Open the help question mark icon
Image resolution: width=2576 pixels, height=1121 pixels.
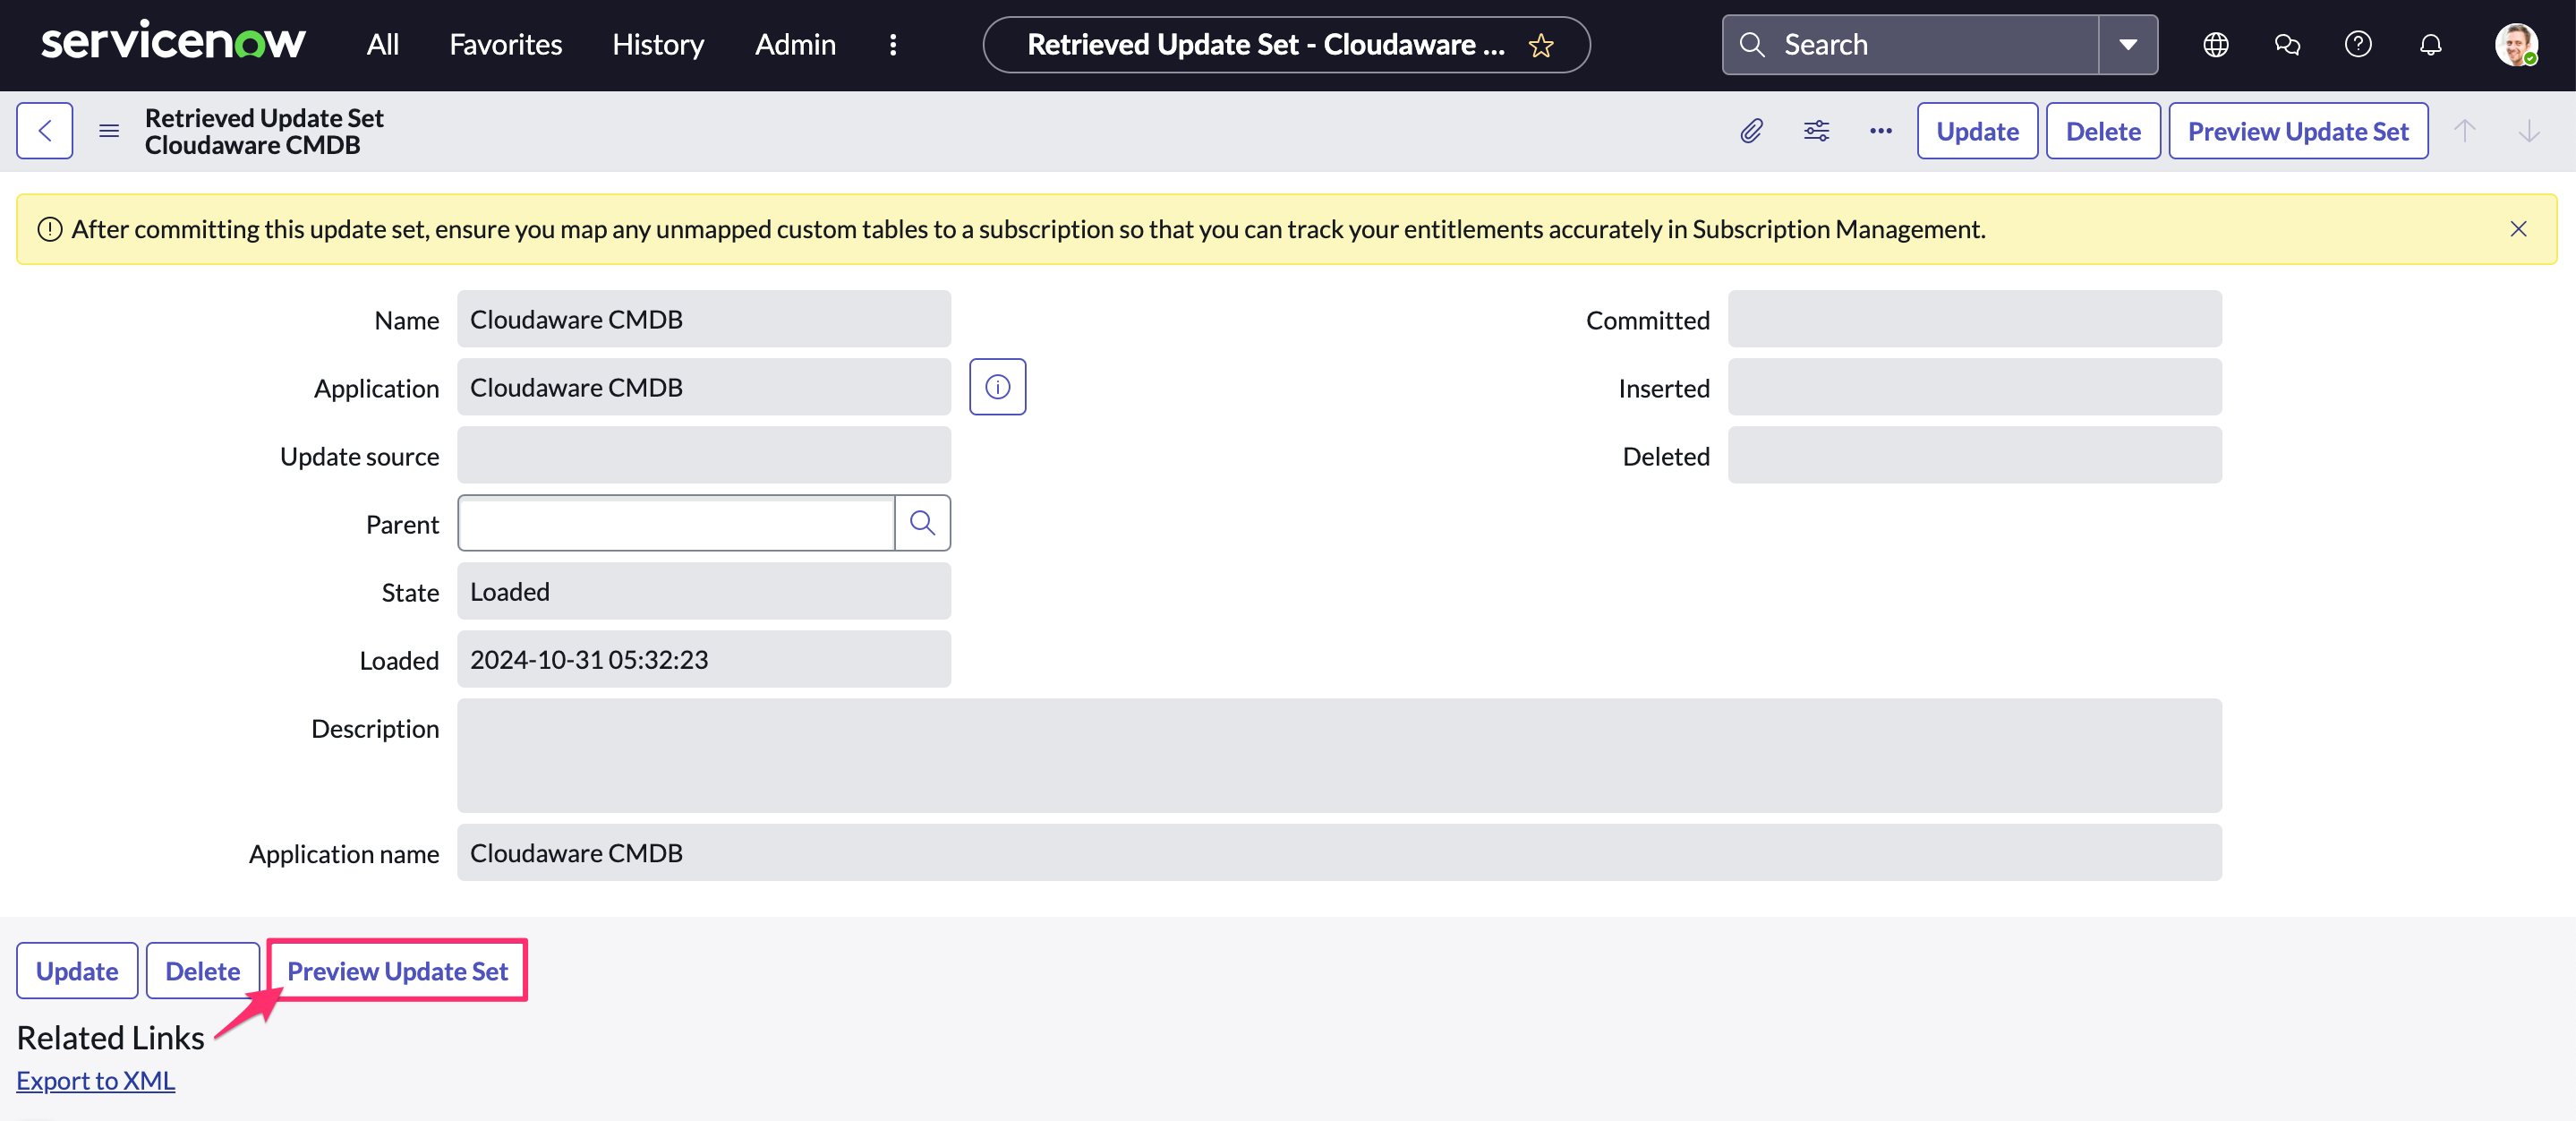click(2359, 44)
